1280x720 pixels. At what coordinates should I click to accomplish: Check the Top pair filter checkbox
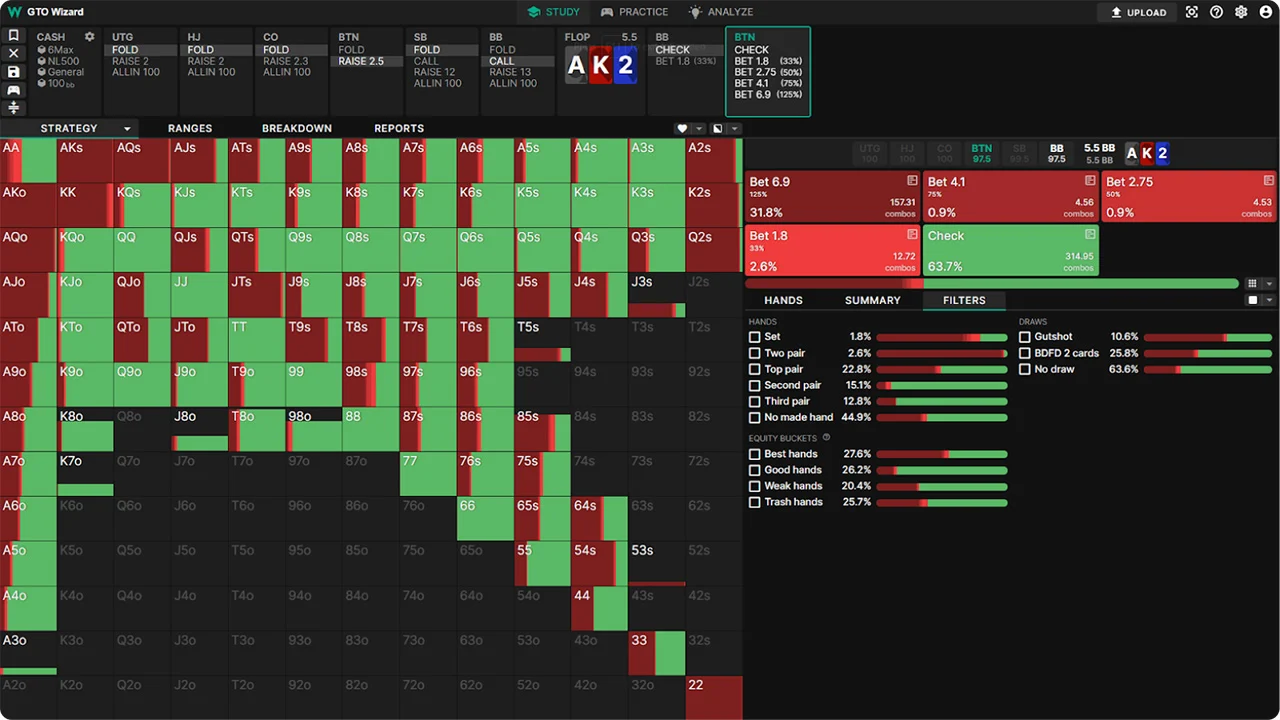coord(755,369)
